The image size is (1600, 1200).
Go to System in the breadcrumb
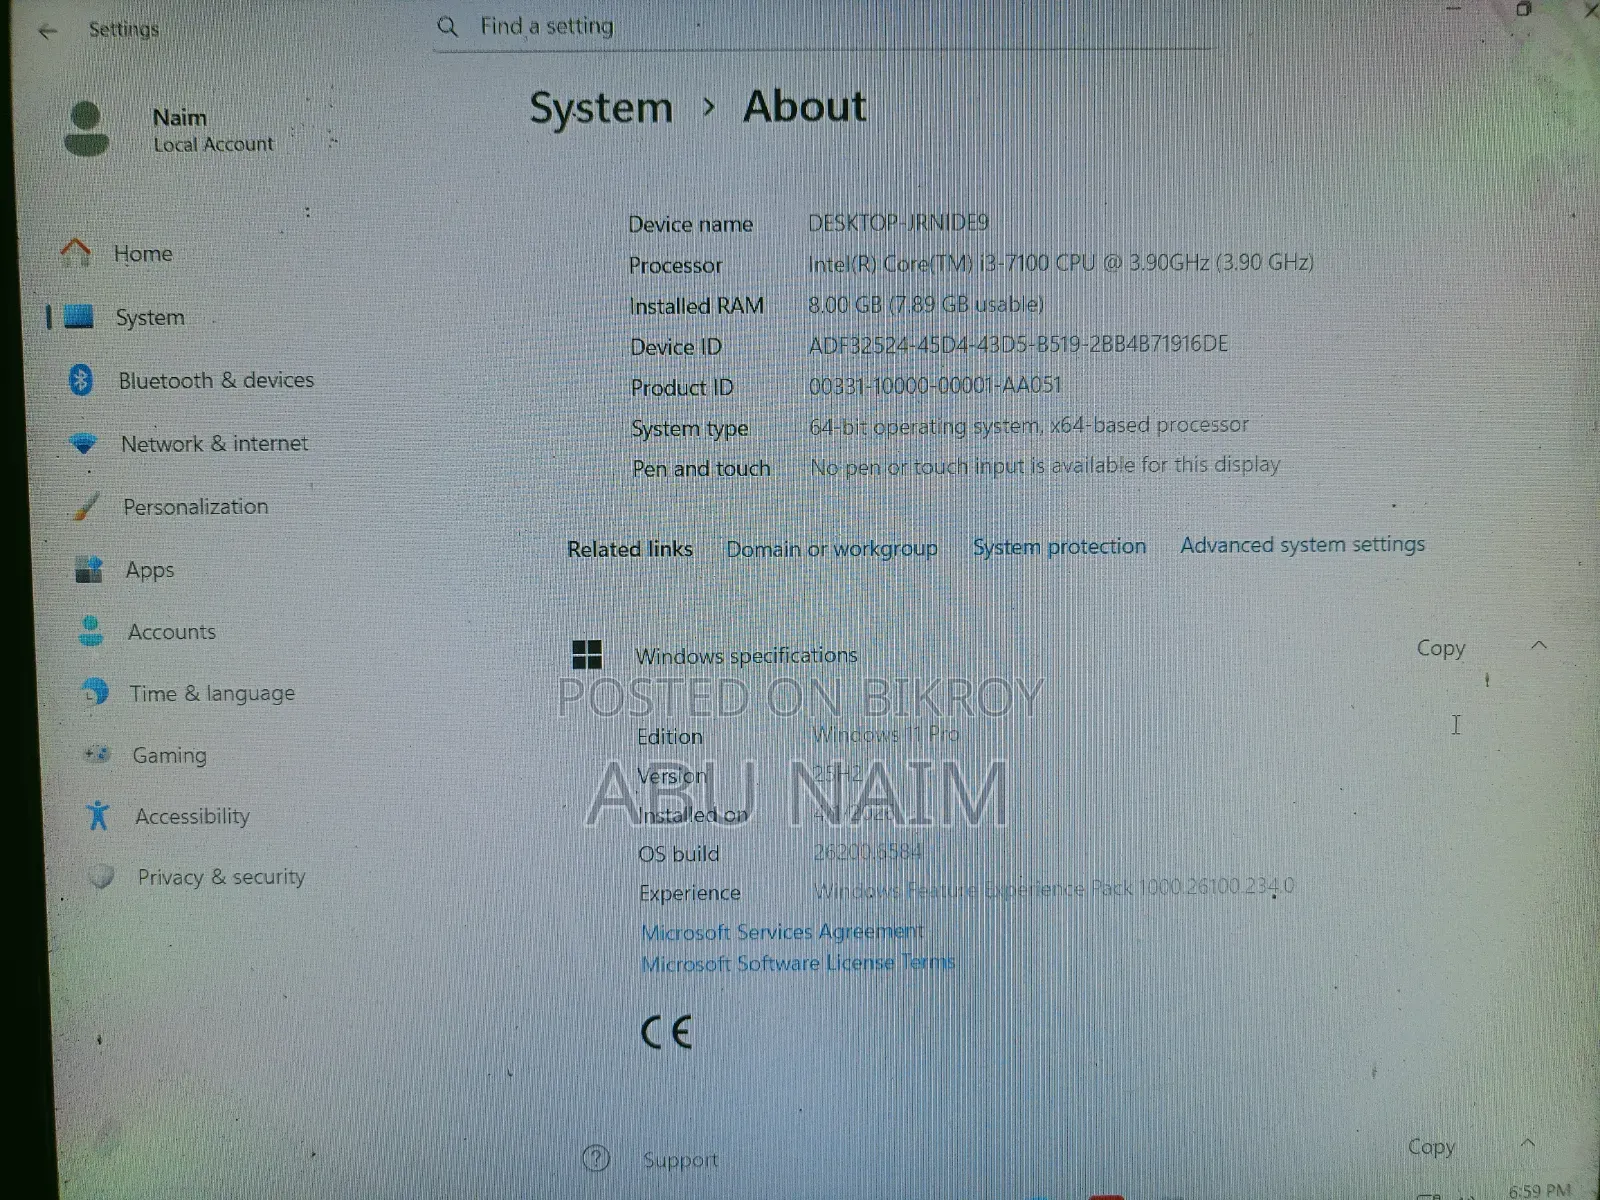click(x=601, y=108)
